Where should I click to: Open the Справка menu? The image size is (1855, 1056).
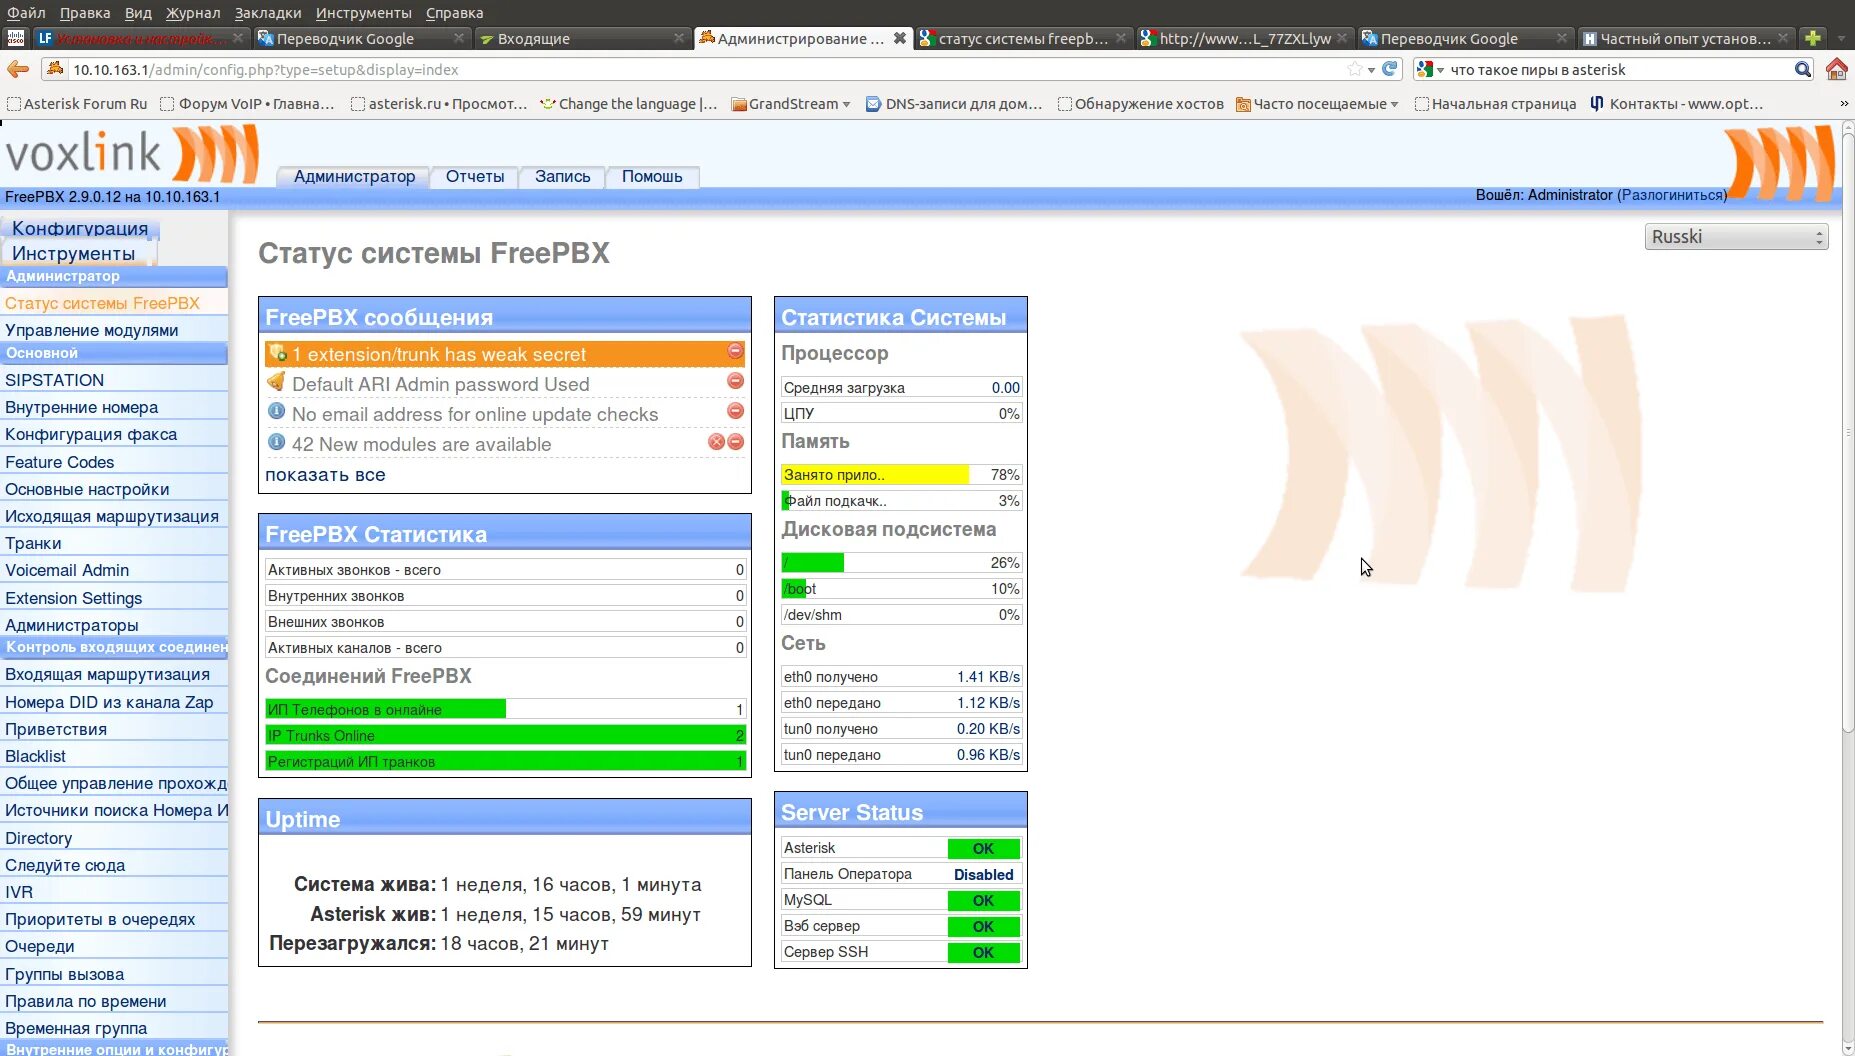tap(454, 13)
